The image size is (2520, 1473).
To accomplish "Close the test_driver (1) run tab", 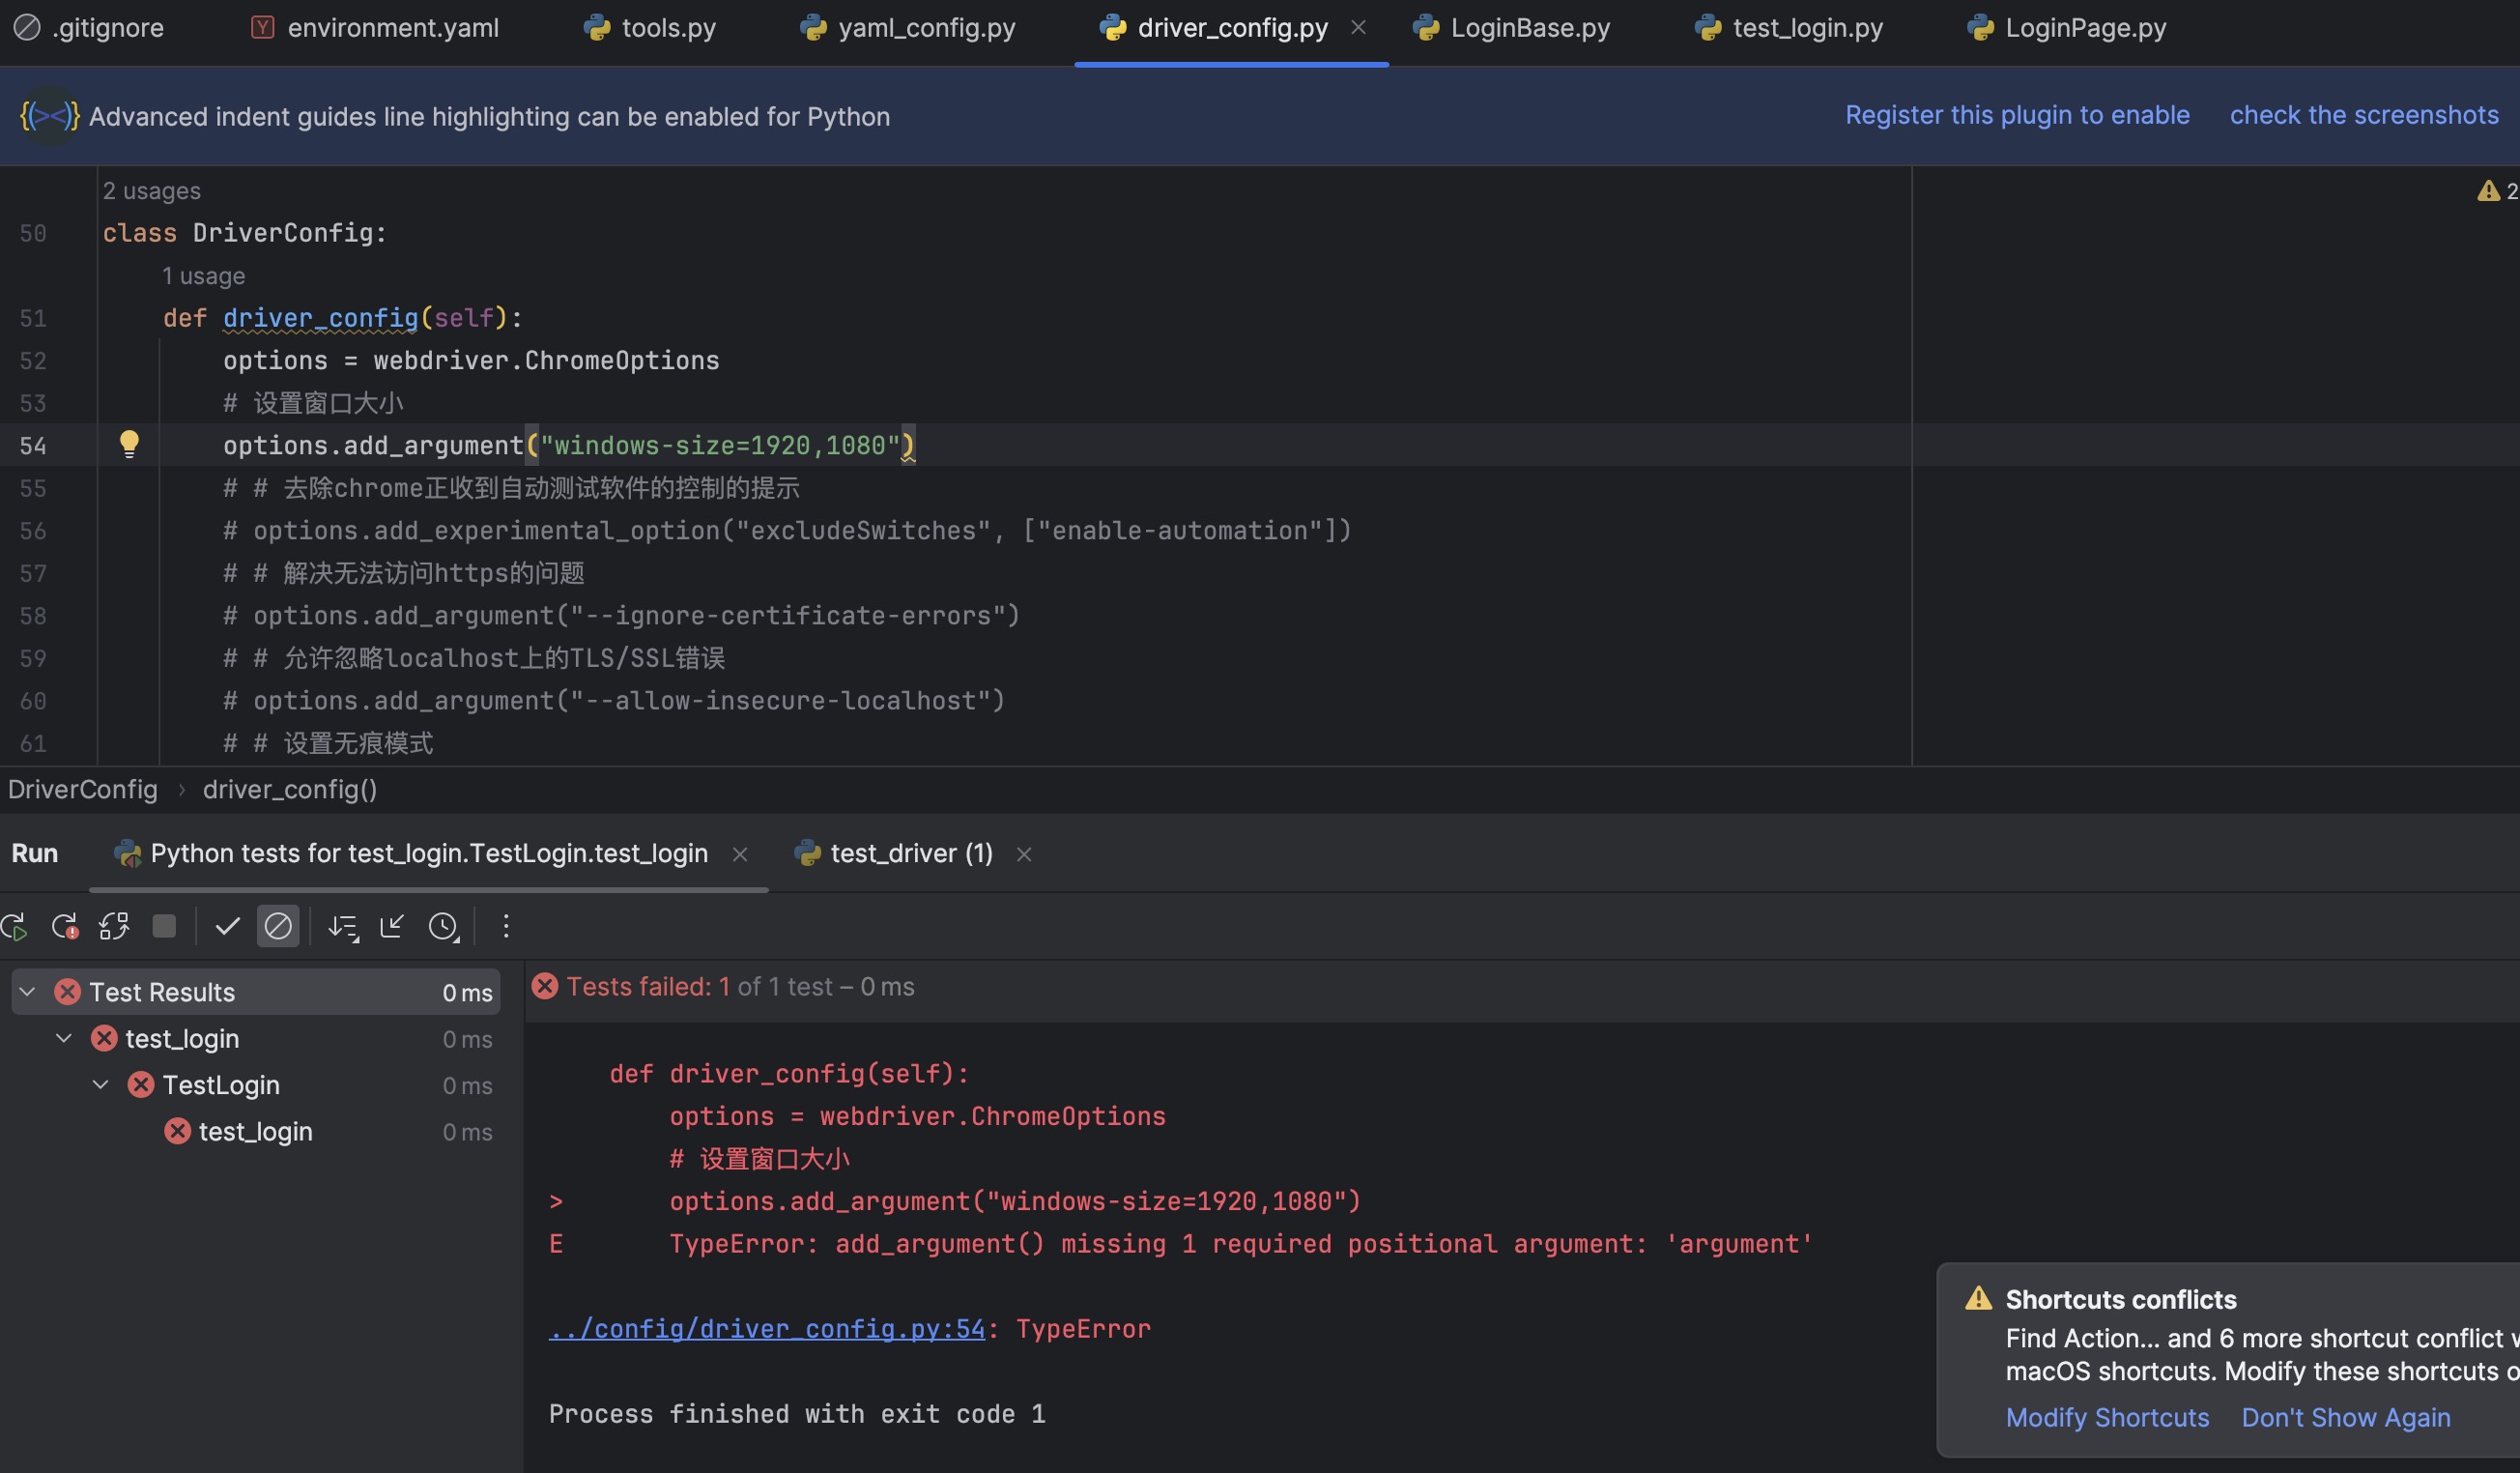I will point(1024,854).
